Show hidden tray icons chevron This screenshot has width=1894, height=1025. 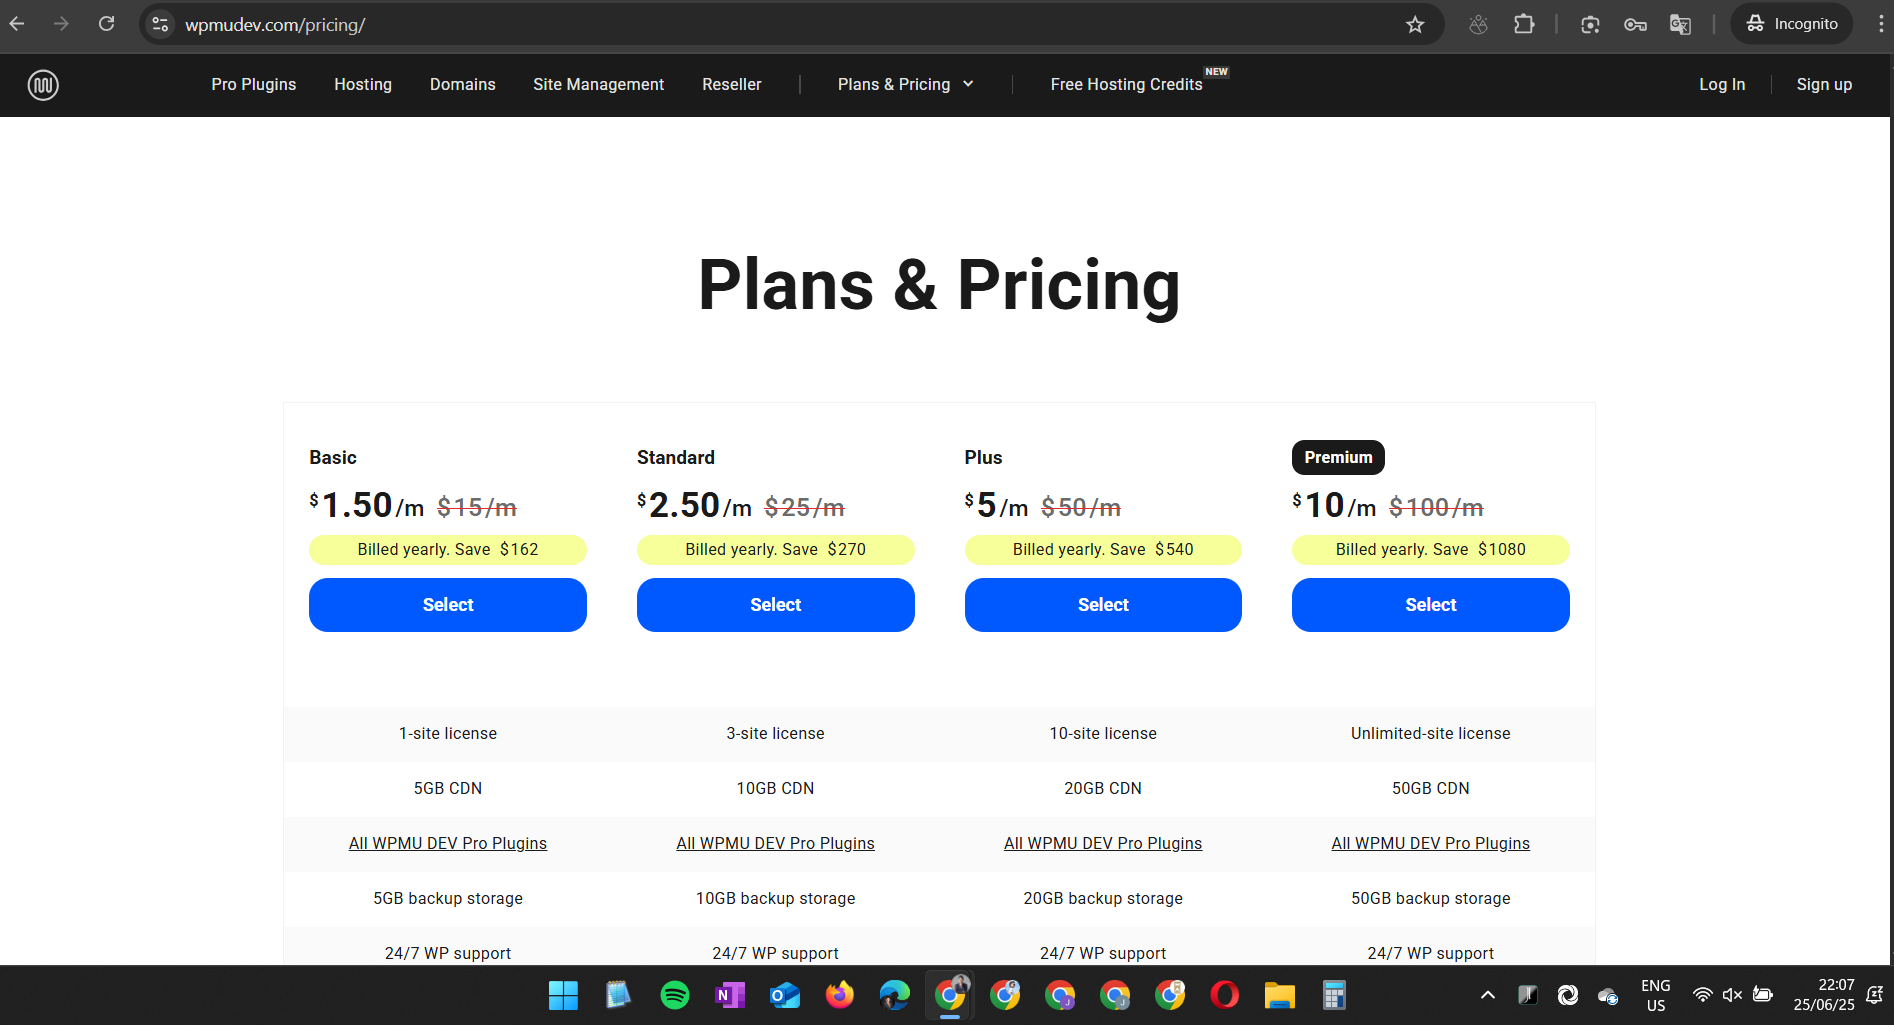pyautogui.click(x=1488, y=995)
